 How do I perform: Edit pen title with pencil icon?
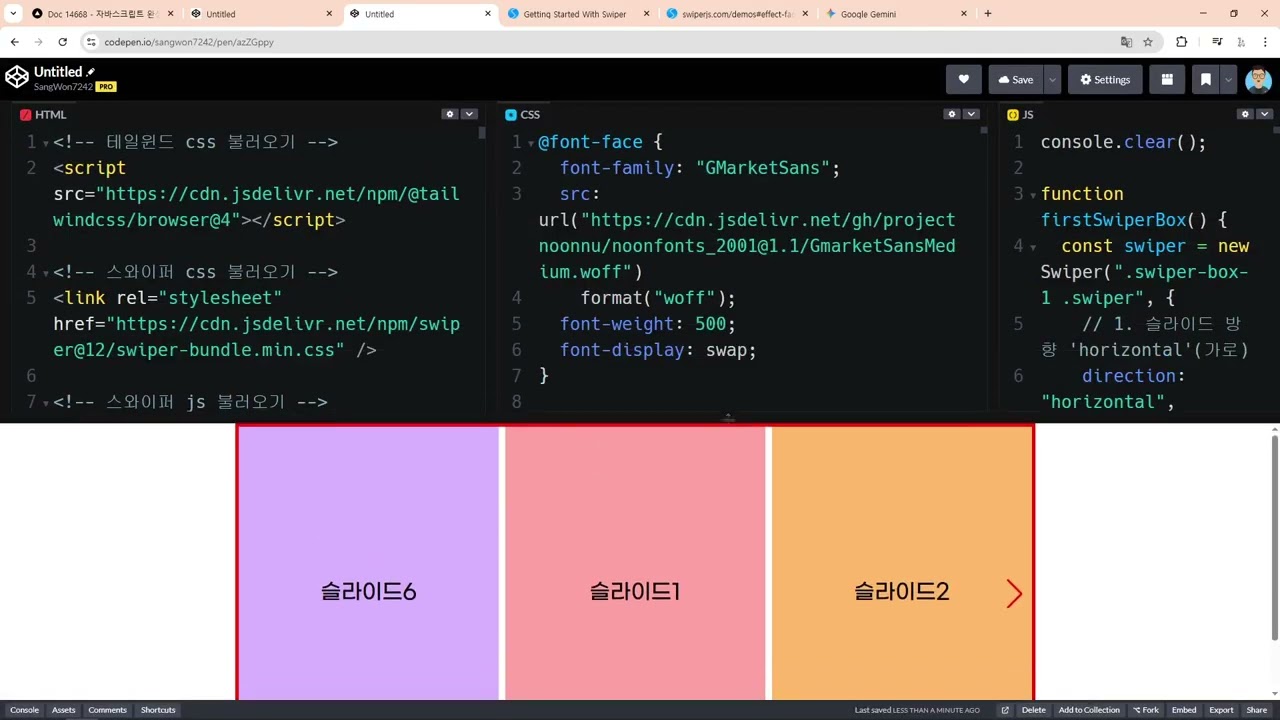[x=91, y=72]
